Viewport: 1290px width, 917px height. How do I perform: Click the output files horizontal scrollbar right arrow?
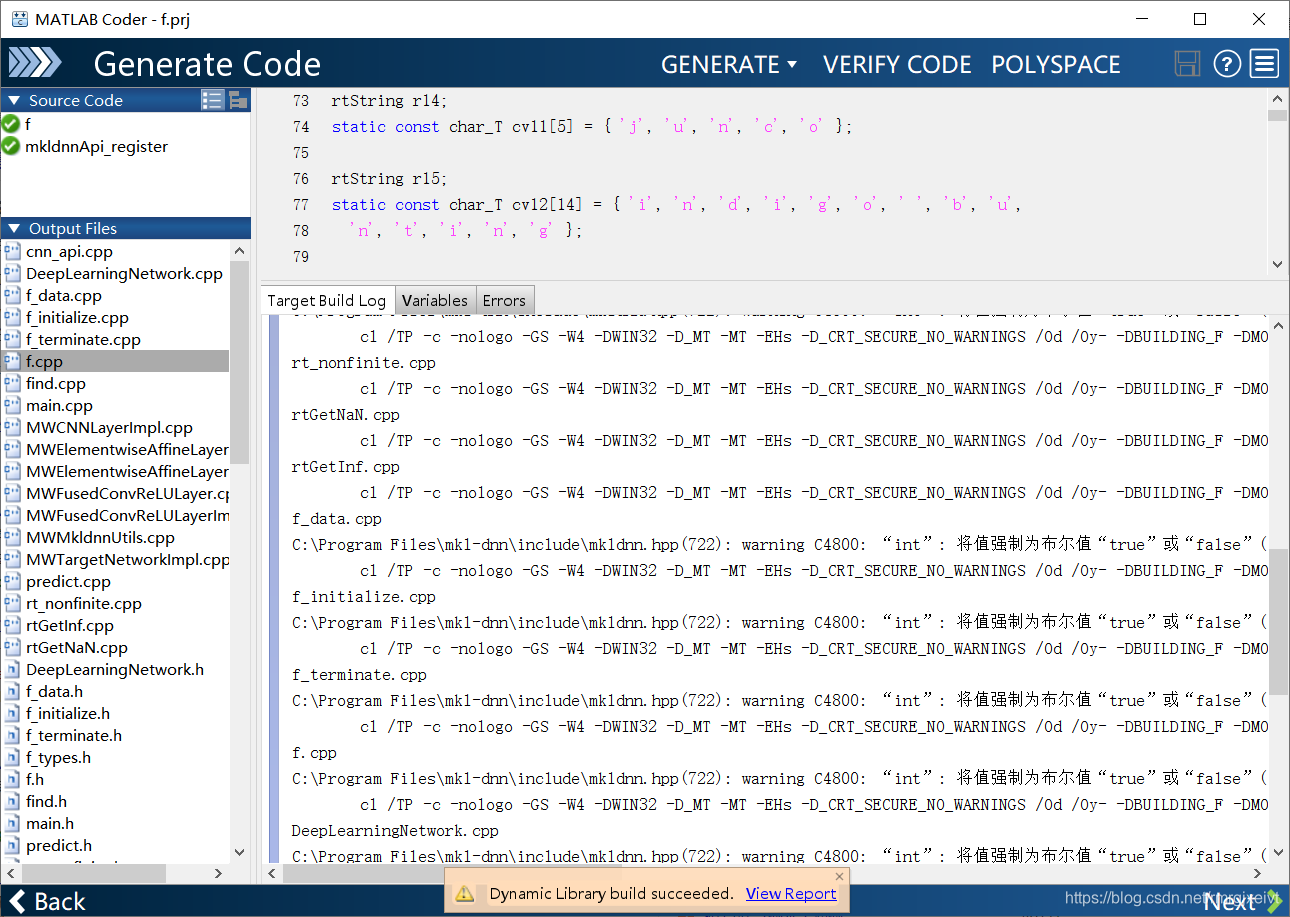[220, 873]
